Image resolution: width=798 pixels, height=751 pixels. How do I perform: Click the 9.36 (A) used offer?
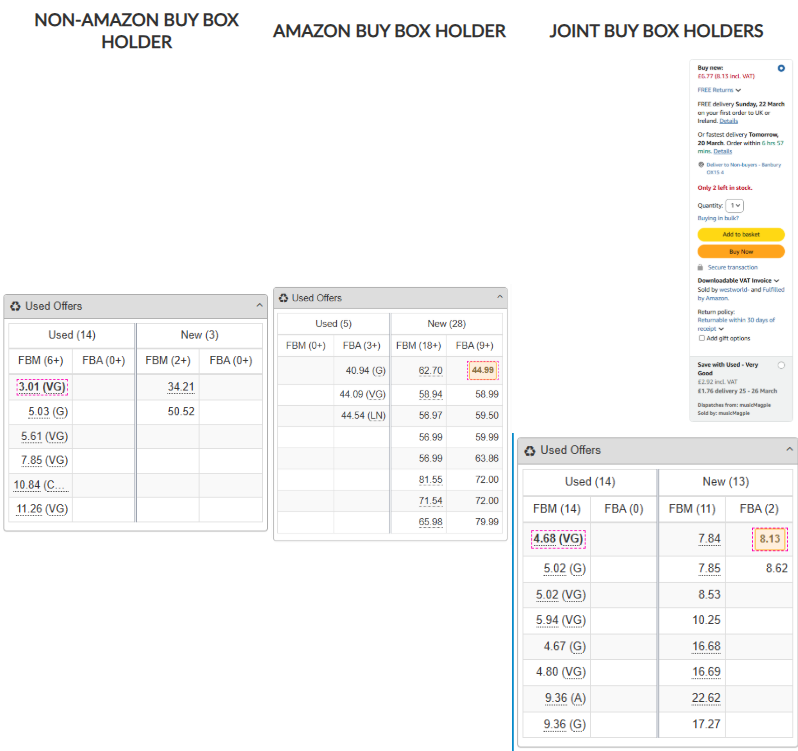click(565, 698)
